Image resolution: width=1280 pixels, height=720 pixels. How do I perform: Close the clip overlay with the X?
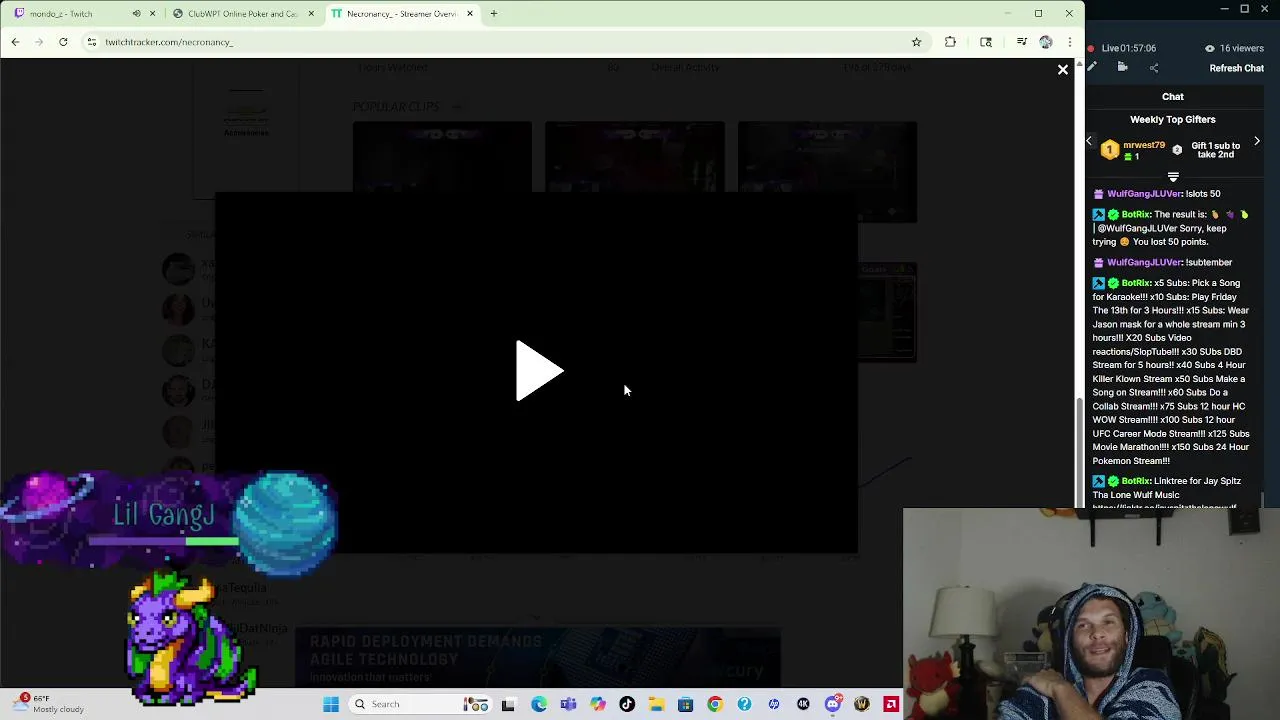pos(1062,70)
